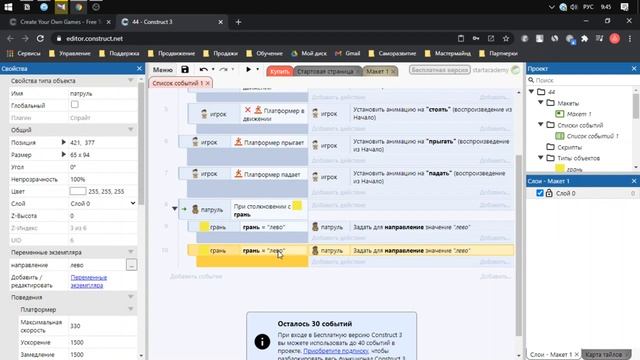The image size is (640, 360).
Task: Collapse the Платформер behavior section
Action: click(x=131, y=309)
